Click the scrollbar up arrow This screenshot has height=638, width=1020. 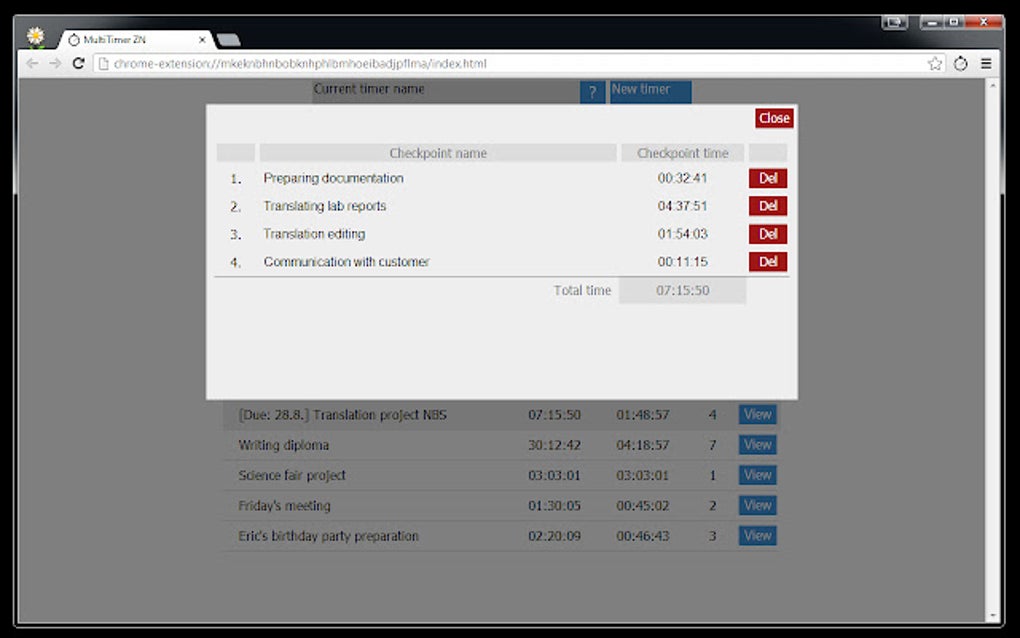click(993, 86)
